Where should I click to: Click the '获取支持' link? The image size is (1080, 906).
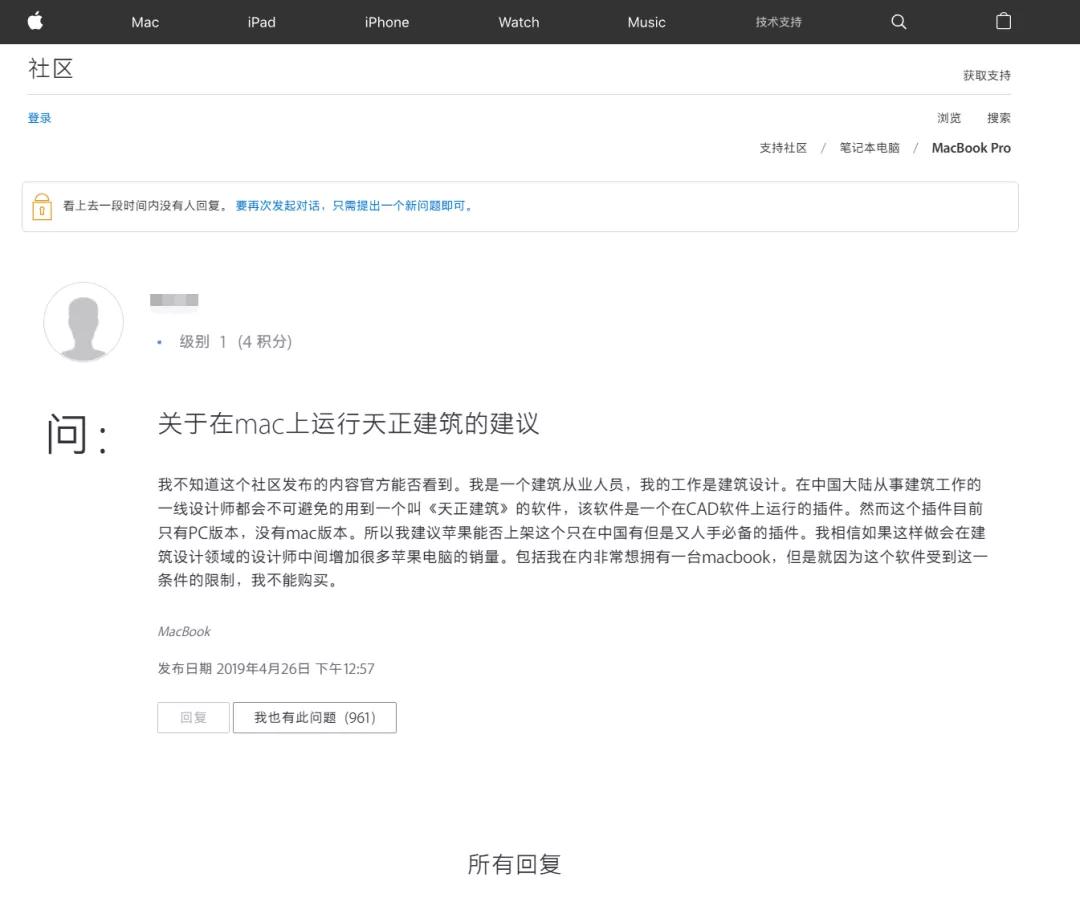pyautogui.click(x=987, y=75)
